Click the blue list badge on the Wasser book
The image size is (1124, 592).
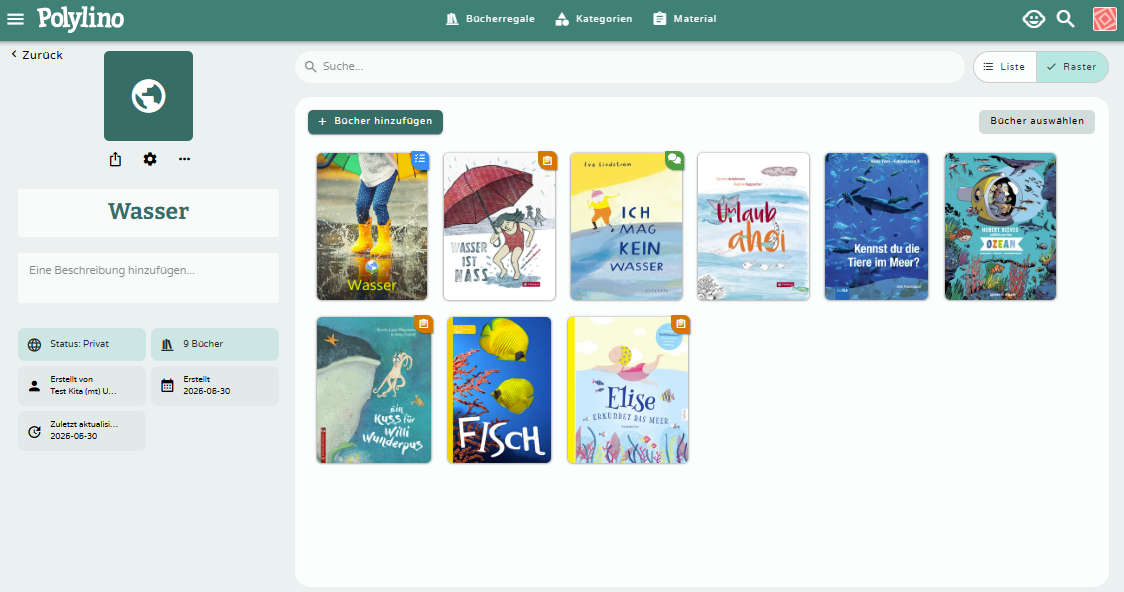click(419, 160)
